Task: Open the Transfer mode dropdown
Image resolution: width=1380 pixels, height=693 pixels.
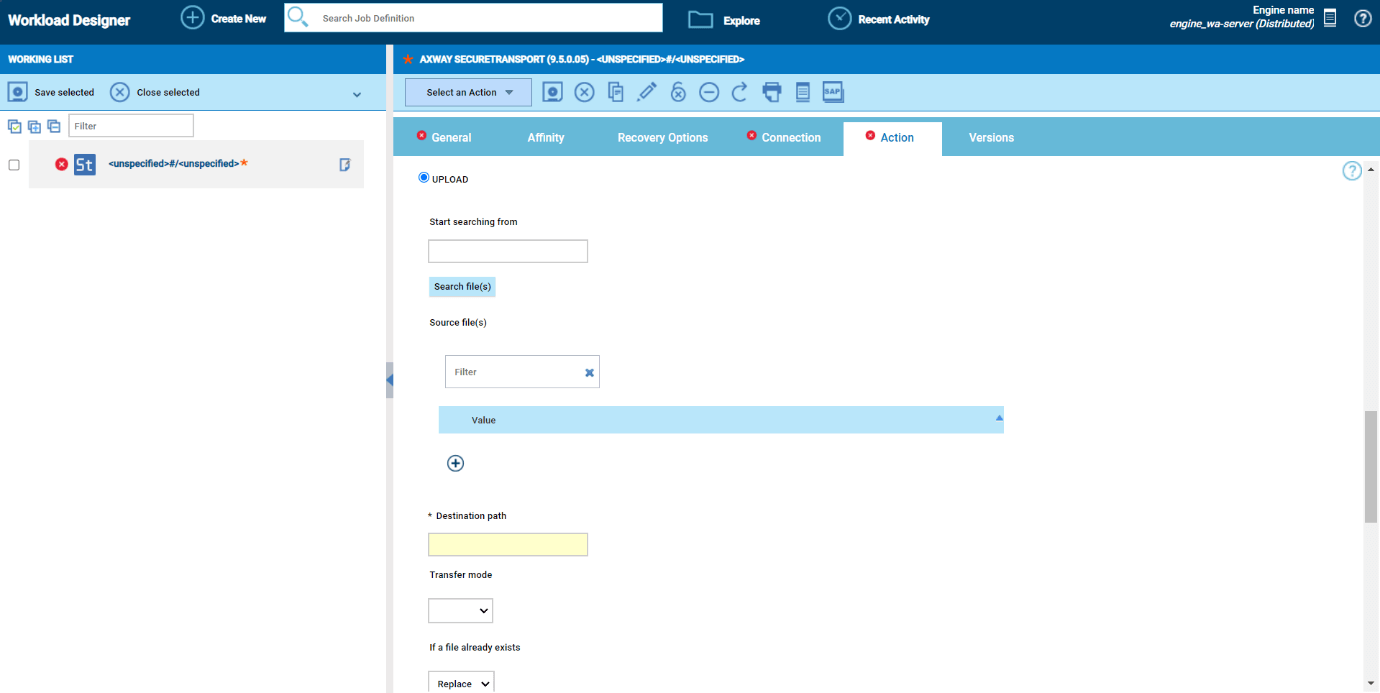Action: click(460, 610)
